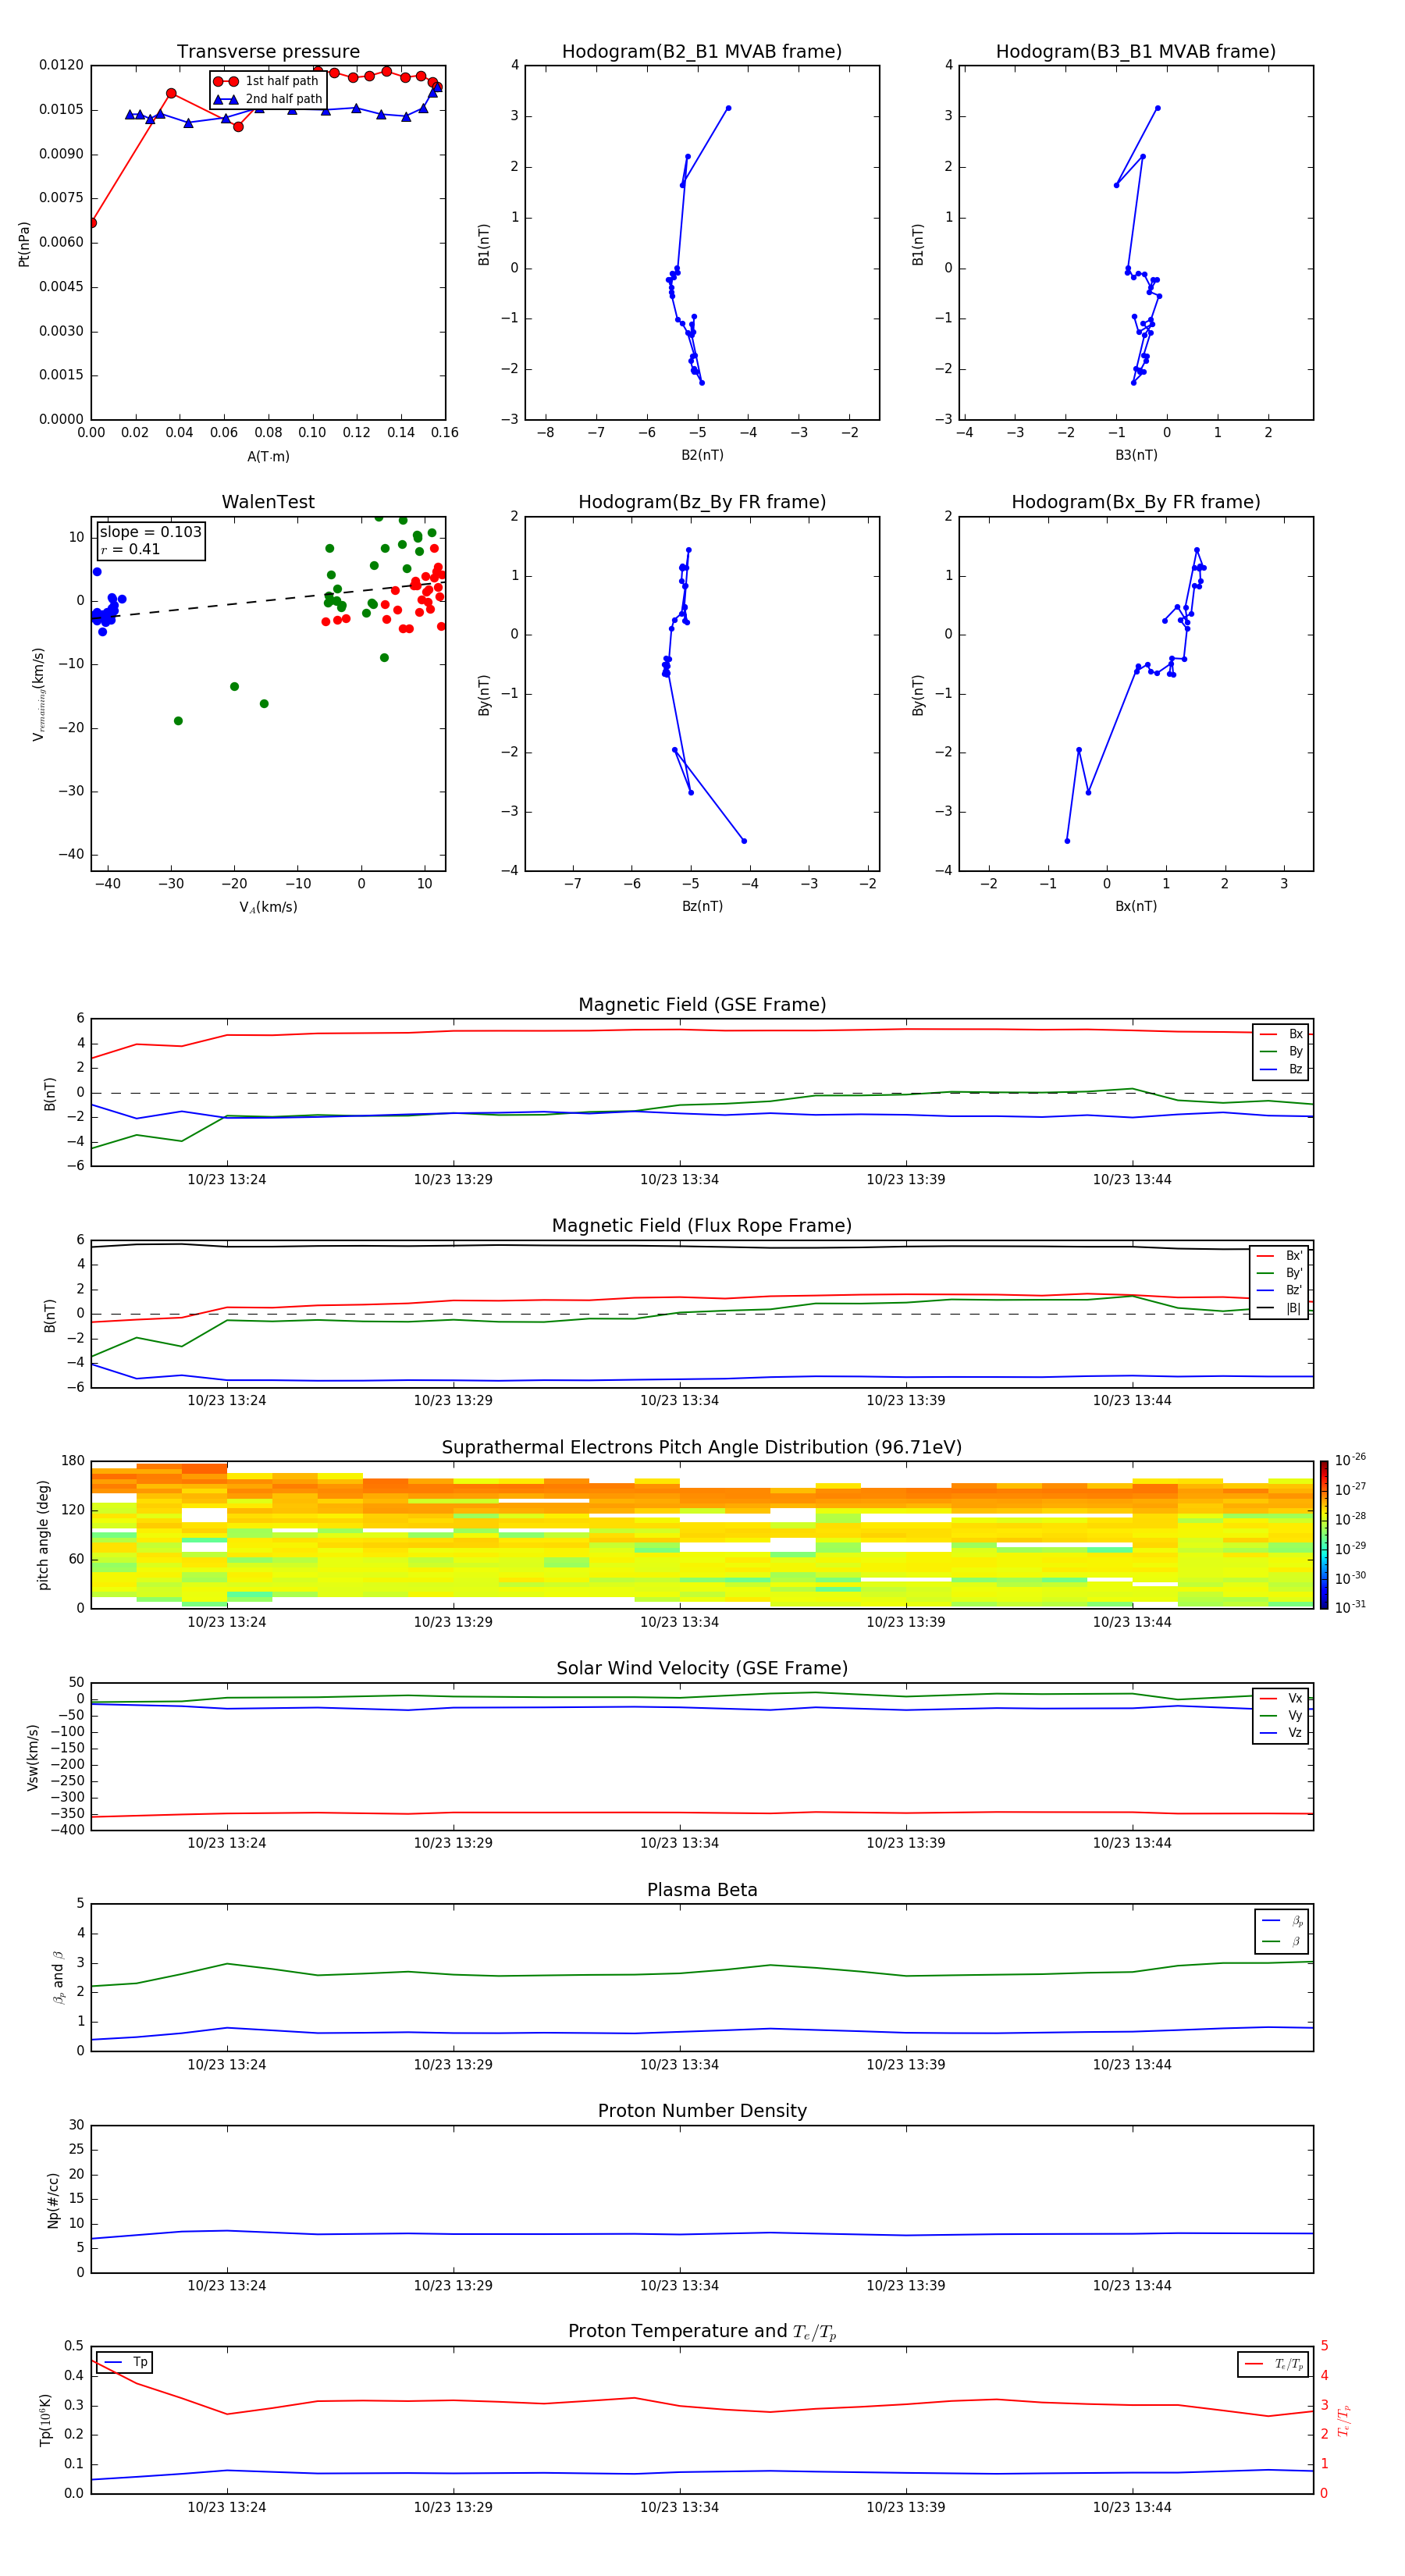Click the 'Te/Tp' legend in temperature plot

(1273, 2364)
